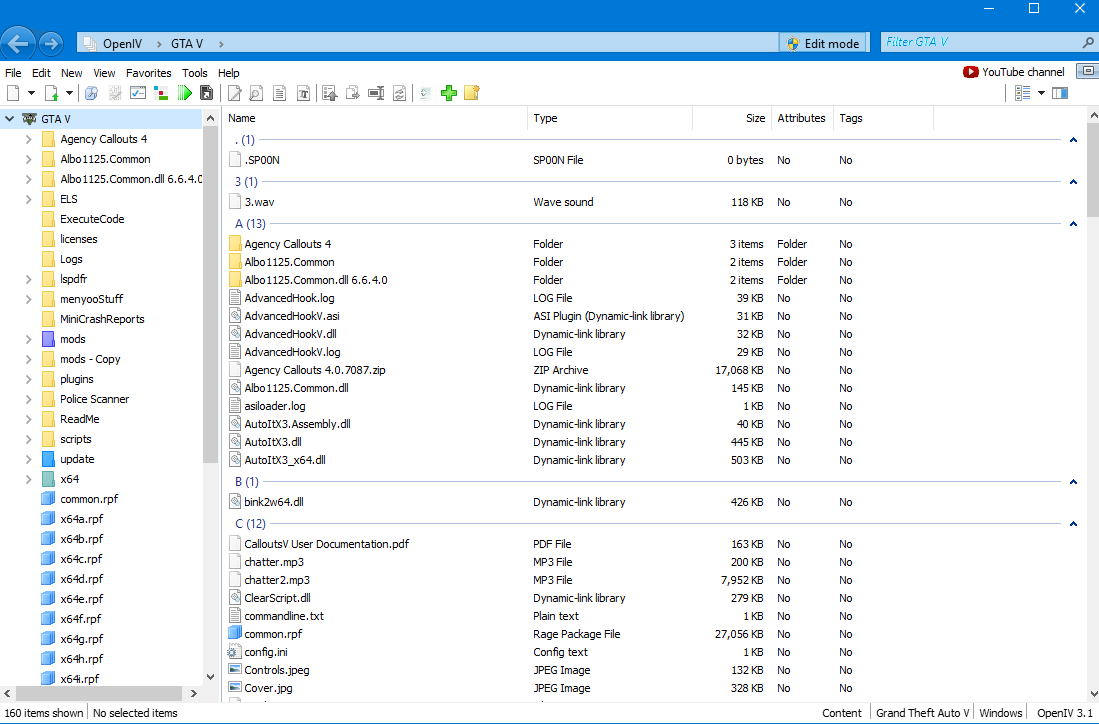Click the extract list with up-arrow icon
Image resolution: width=1099 pixels, height=724 pixels.
(330, 93)
